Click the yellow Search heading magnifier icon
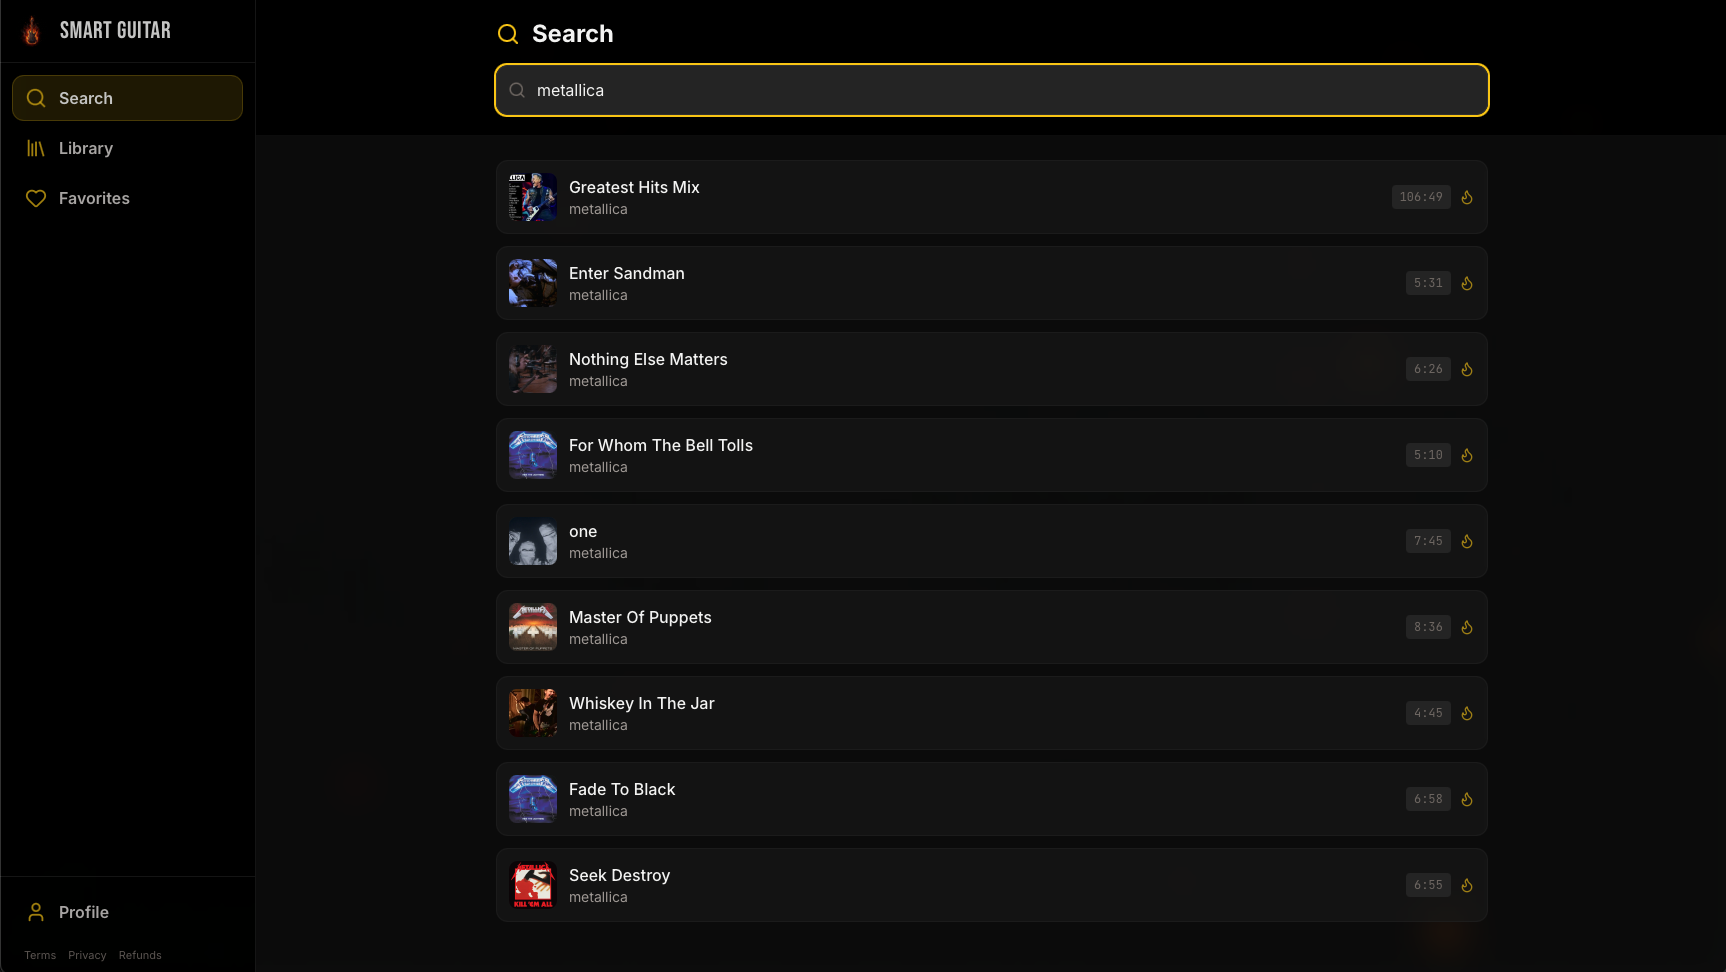Screen dimensions: 1726x972 [508, 33]
